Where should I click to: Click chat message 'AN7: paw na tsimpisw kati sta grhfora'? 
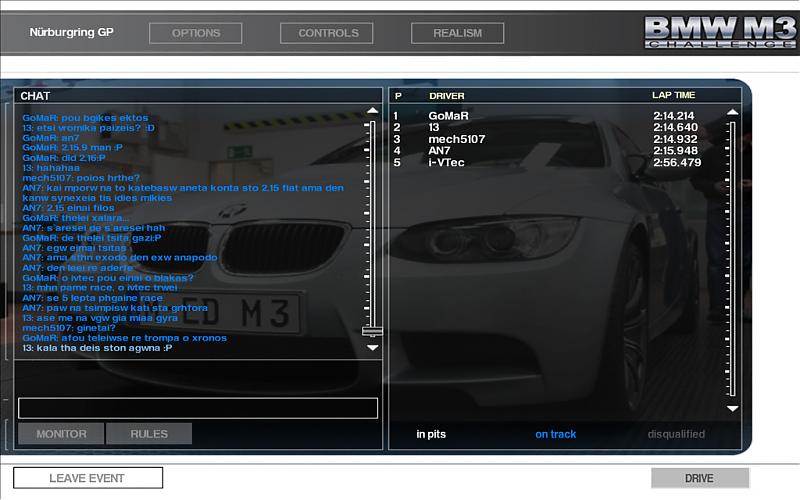[115, 308]
